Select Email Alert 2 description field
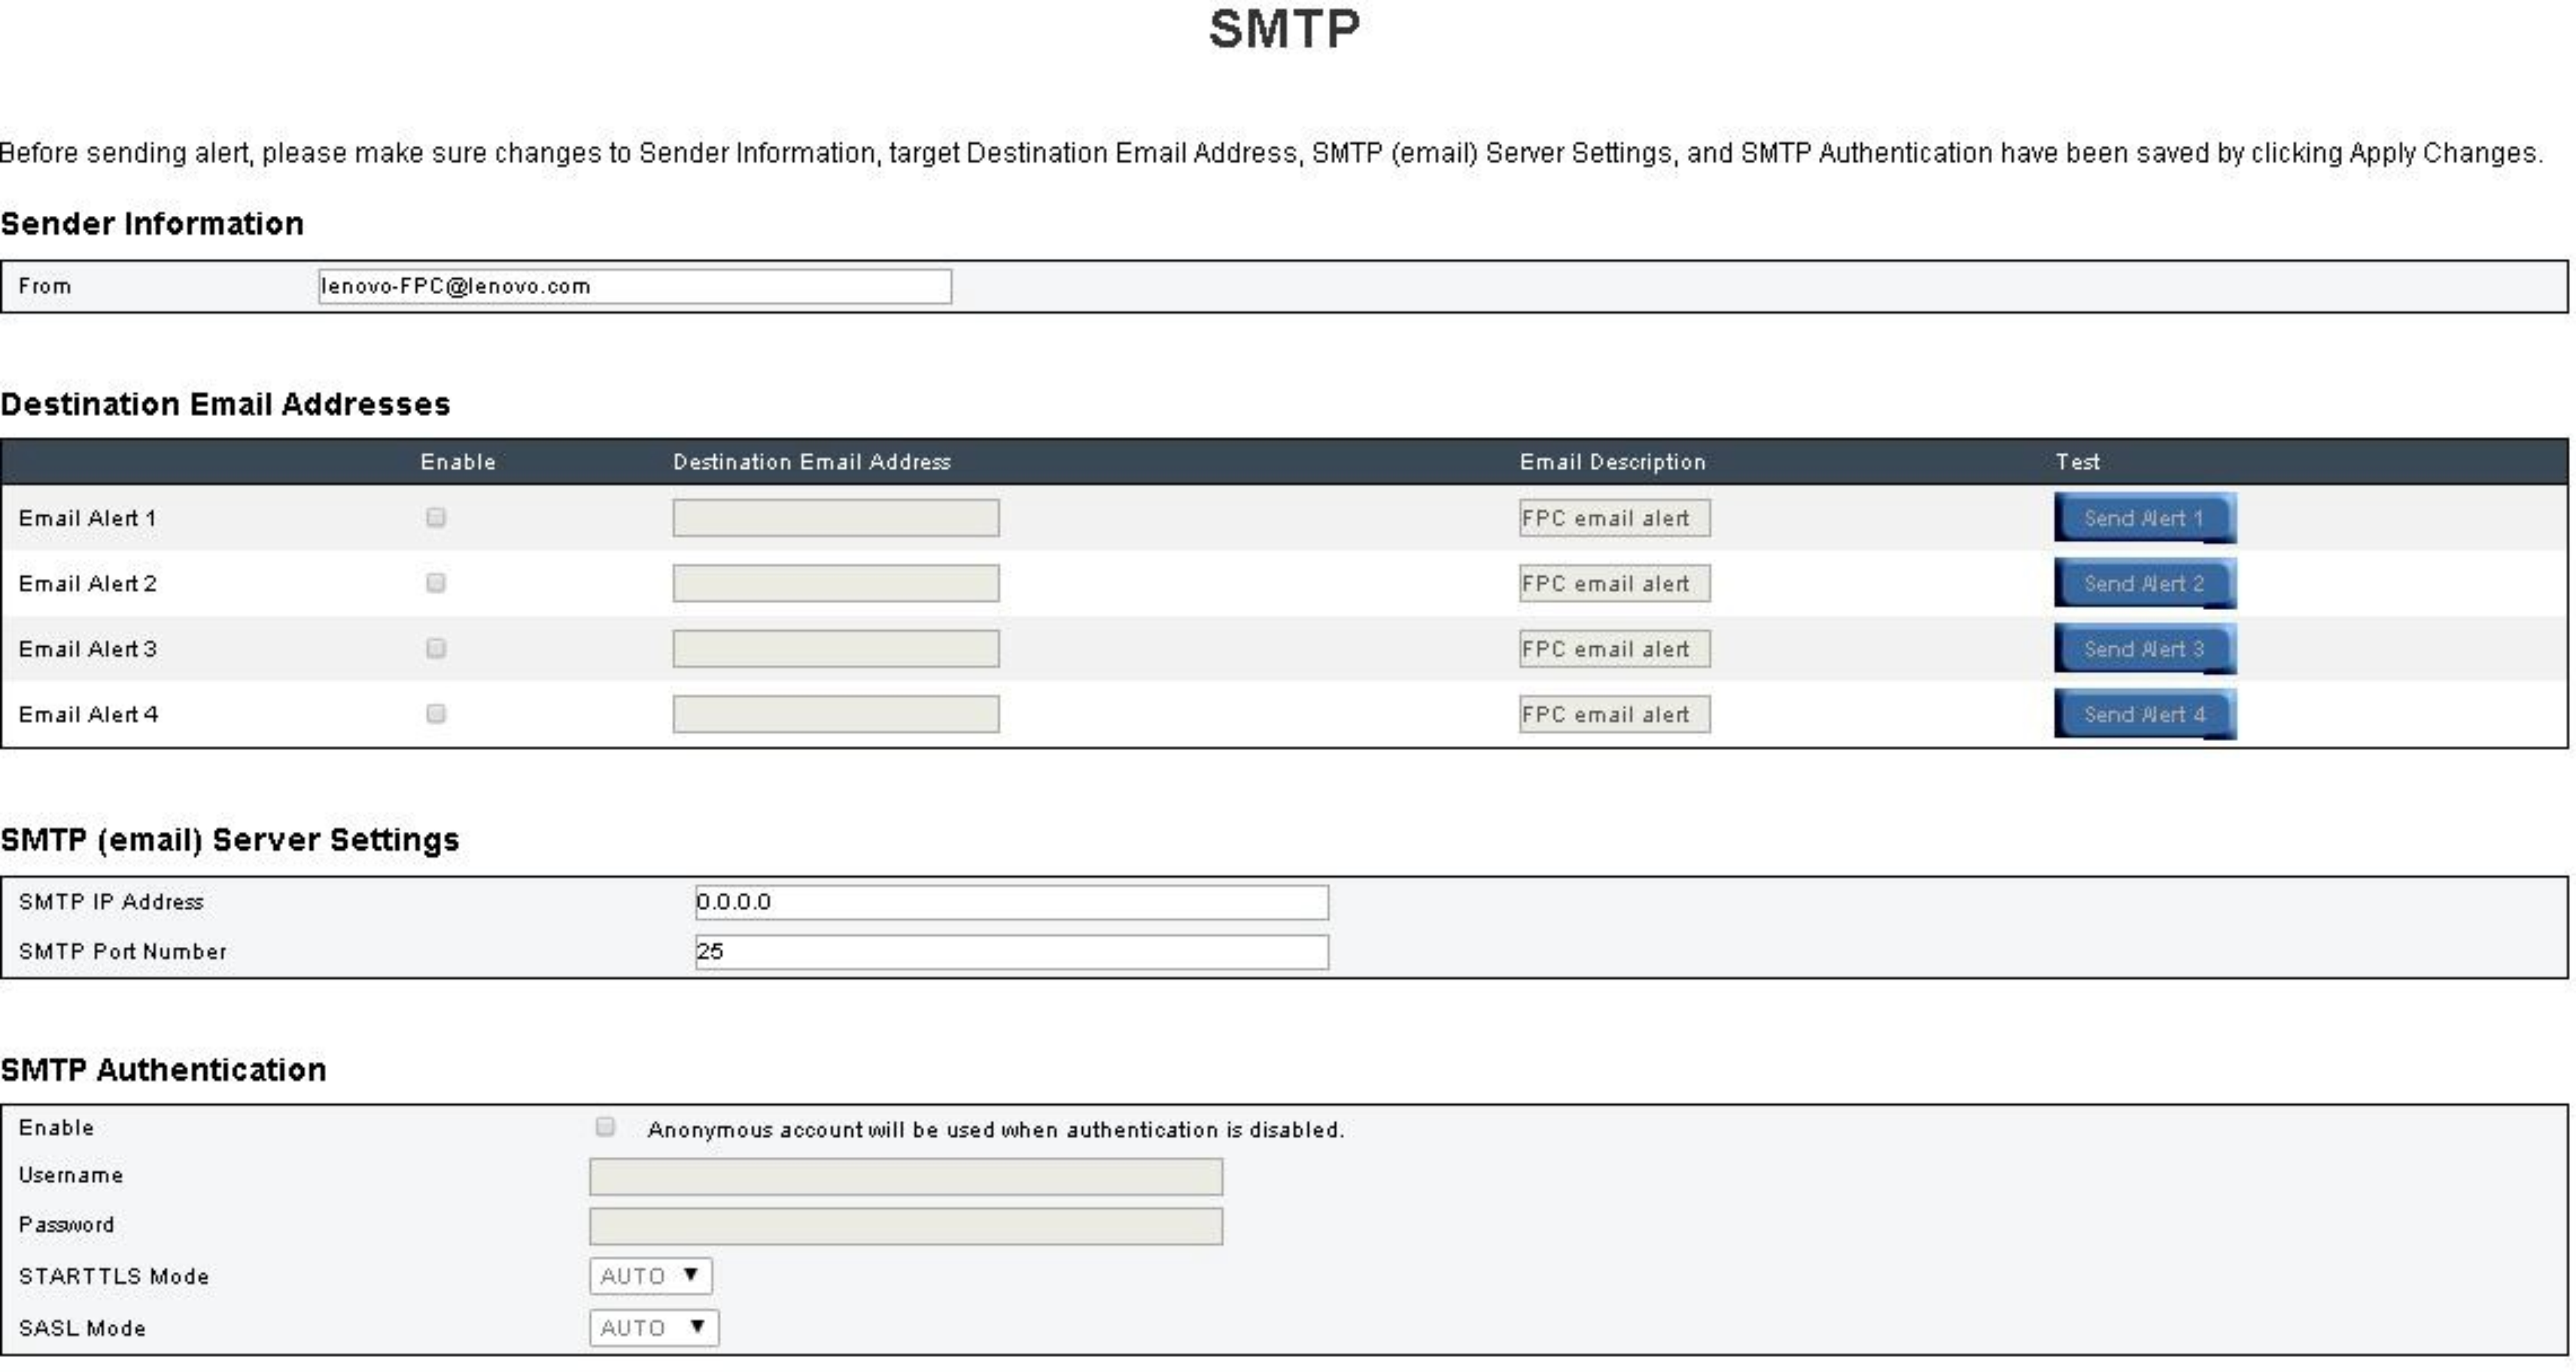 [x=1615, y=583]
